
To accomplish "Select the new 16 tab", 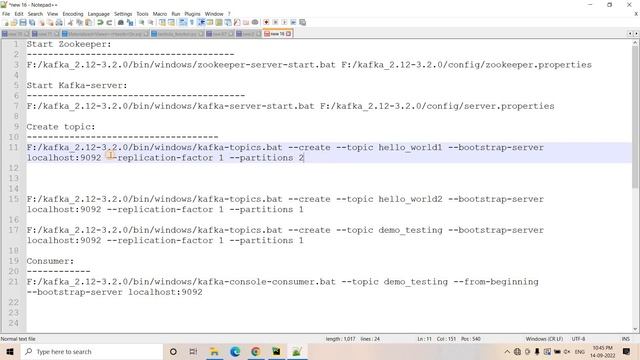I will pos(277,34).
